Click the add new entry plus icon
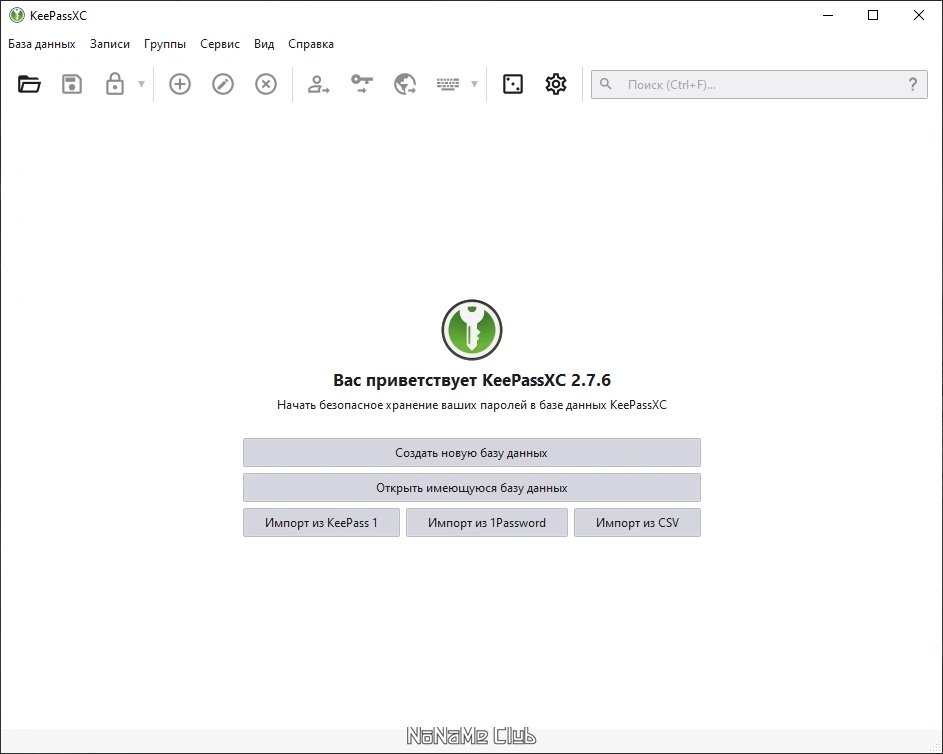 (180, 84)
